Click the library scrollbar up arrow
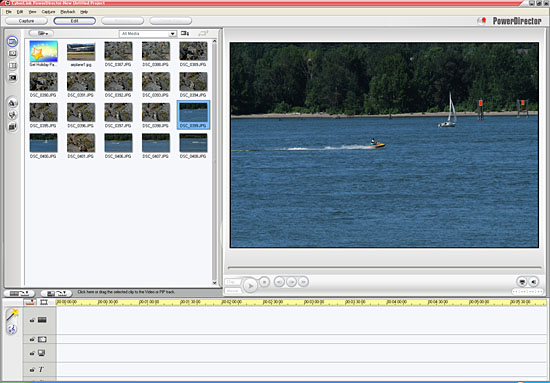Viewport: 550px width, 383px height. click(x=215, y=42)
